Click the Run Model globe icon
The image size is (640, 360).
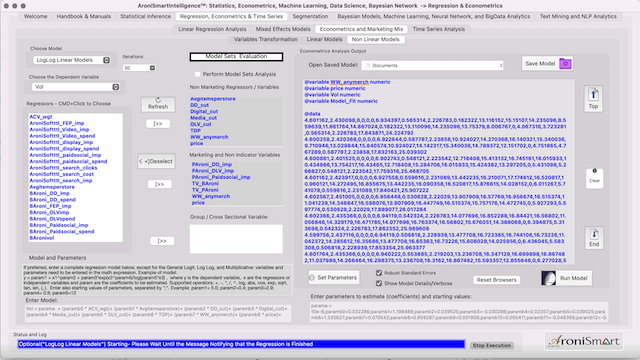point(548,278)
